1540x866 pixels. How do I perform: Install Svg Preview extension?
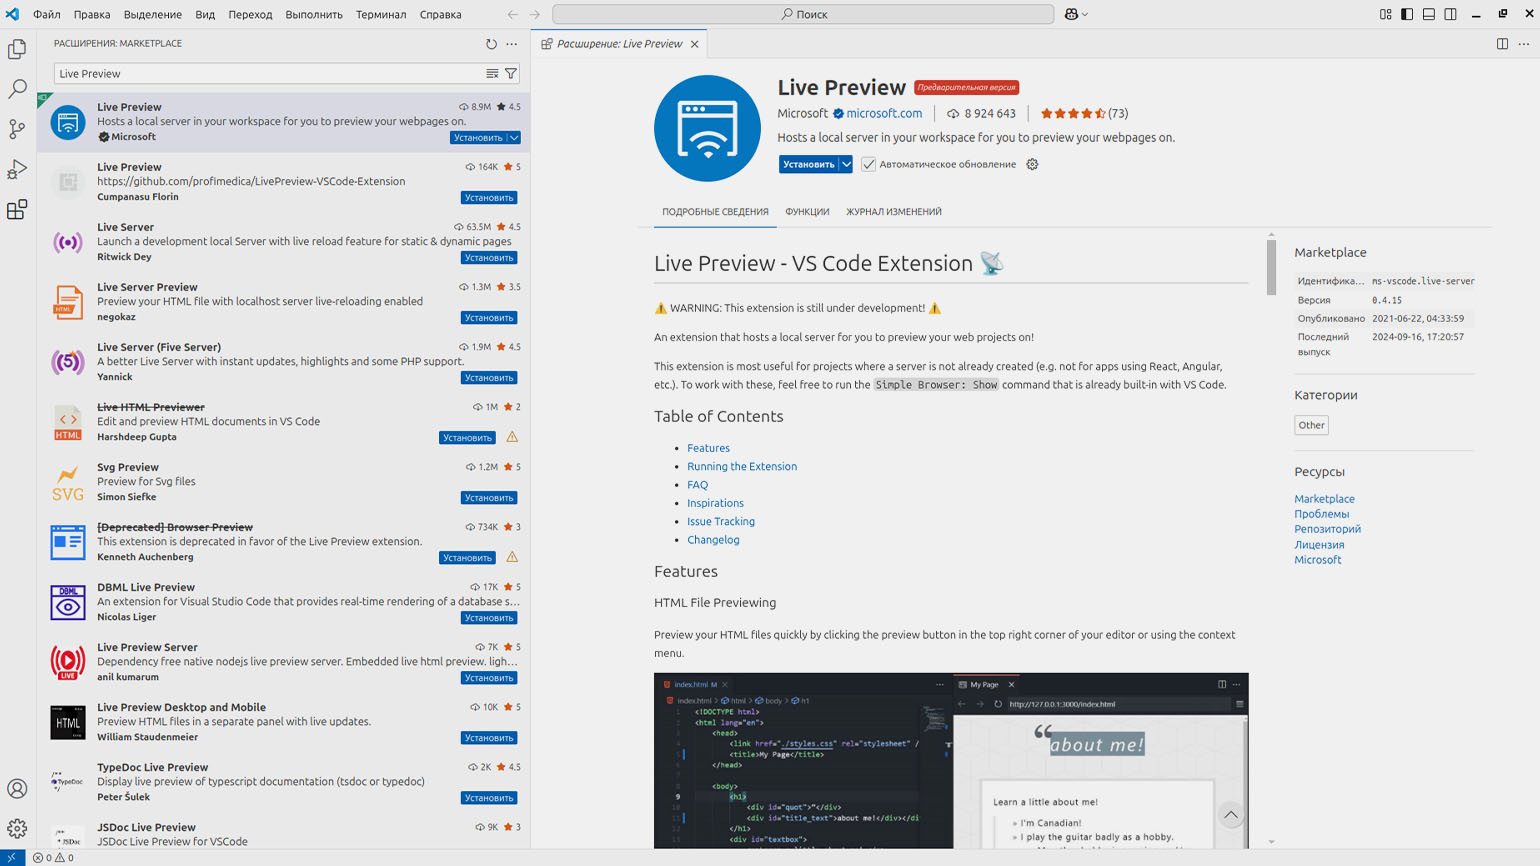[489, 498]
